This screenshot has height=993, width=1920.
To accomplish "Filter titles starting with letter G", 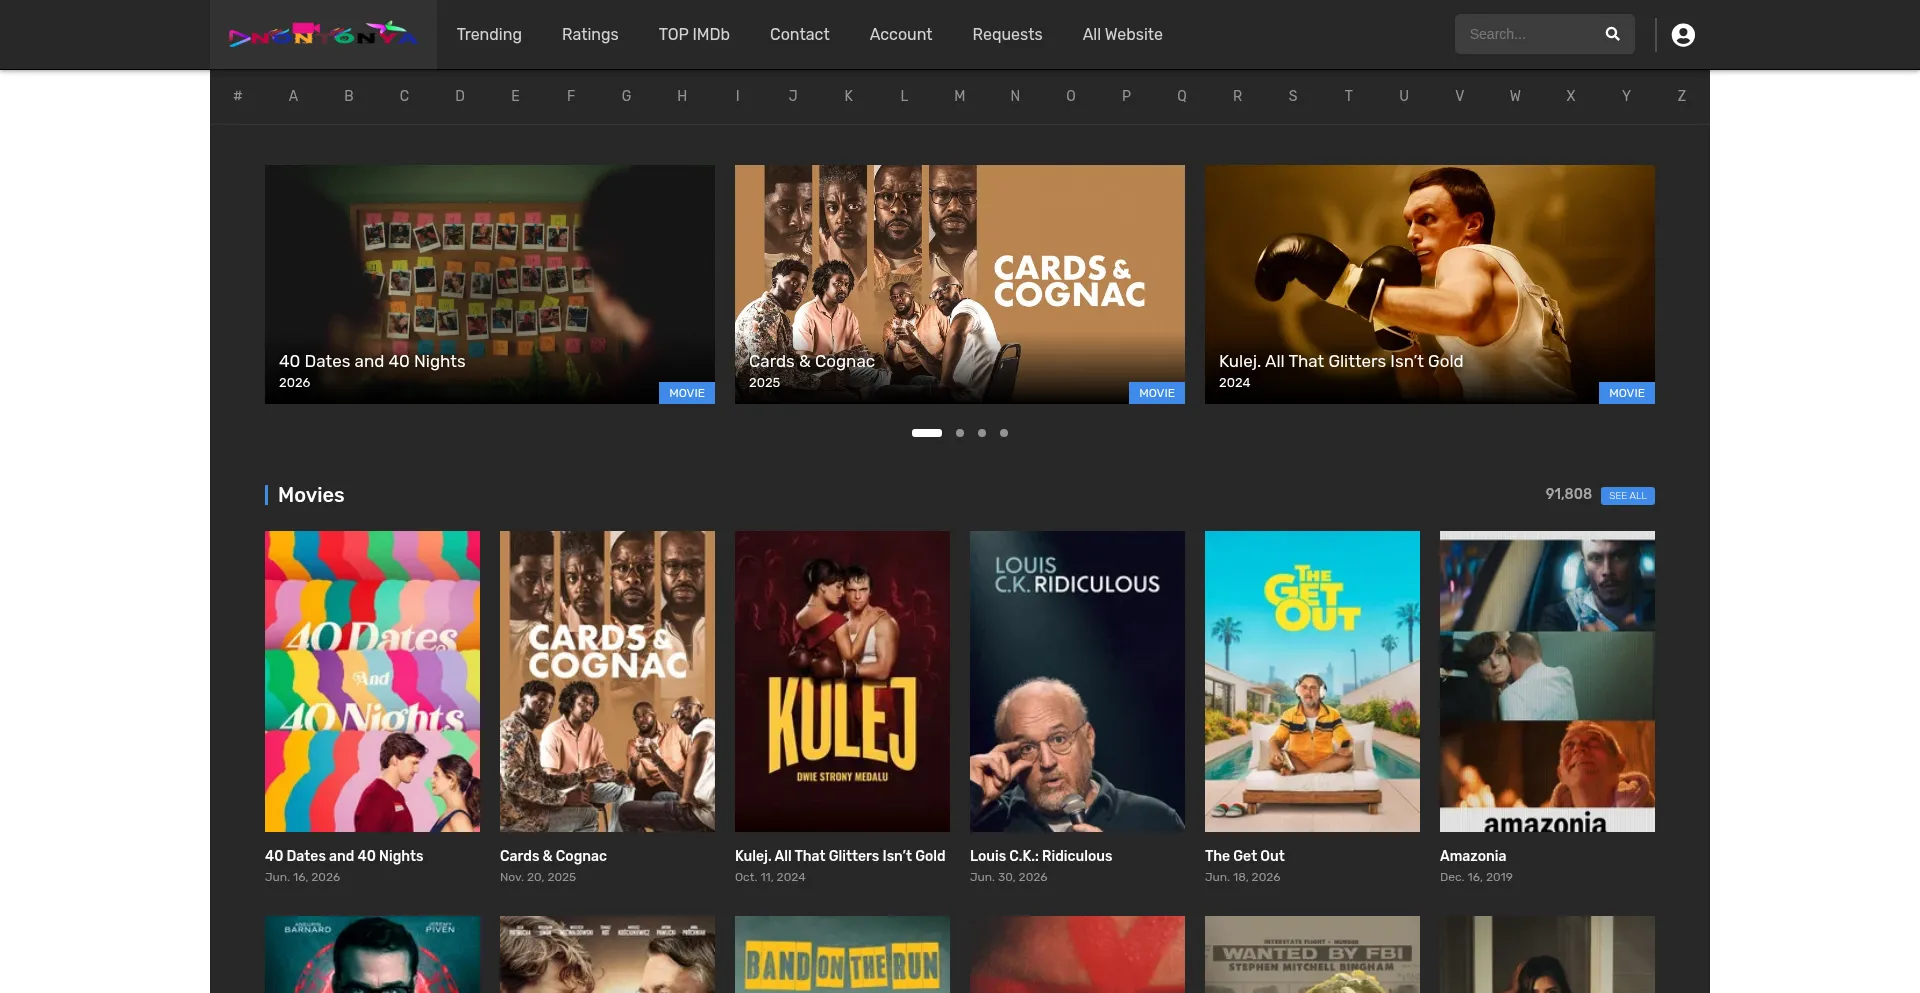I will coord(626,96).
